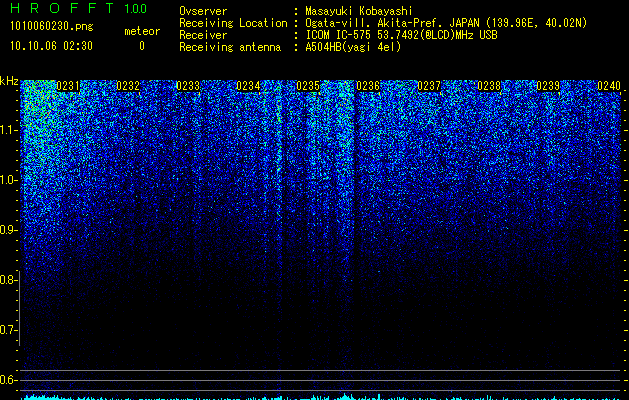Screen dimensions: 629x400
Task: Click the 0231 time marker
Action: 68,86
